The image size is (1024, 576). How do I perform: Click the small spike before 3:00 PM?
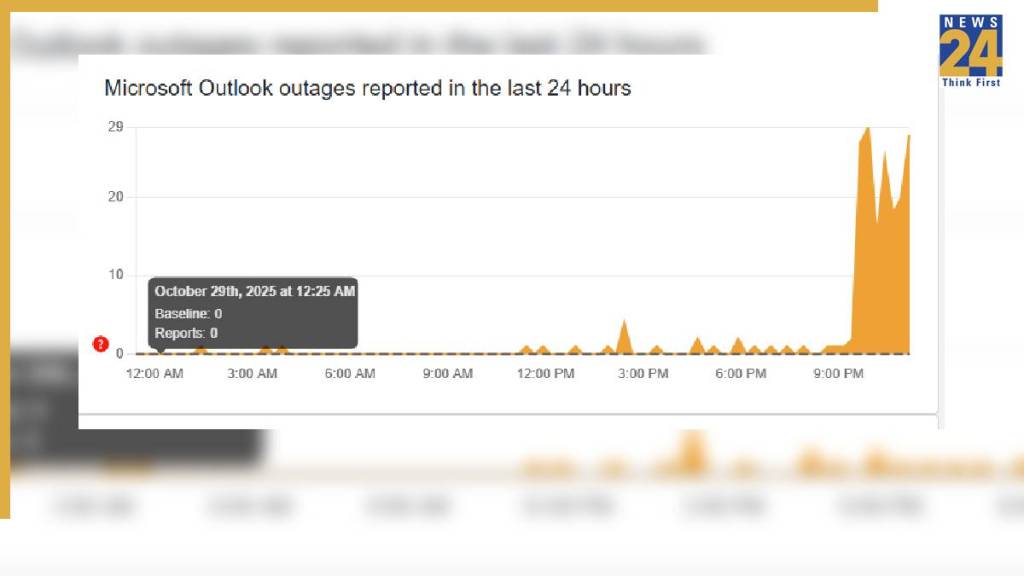click(624, 323)
